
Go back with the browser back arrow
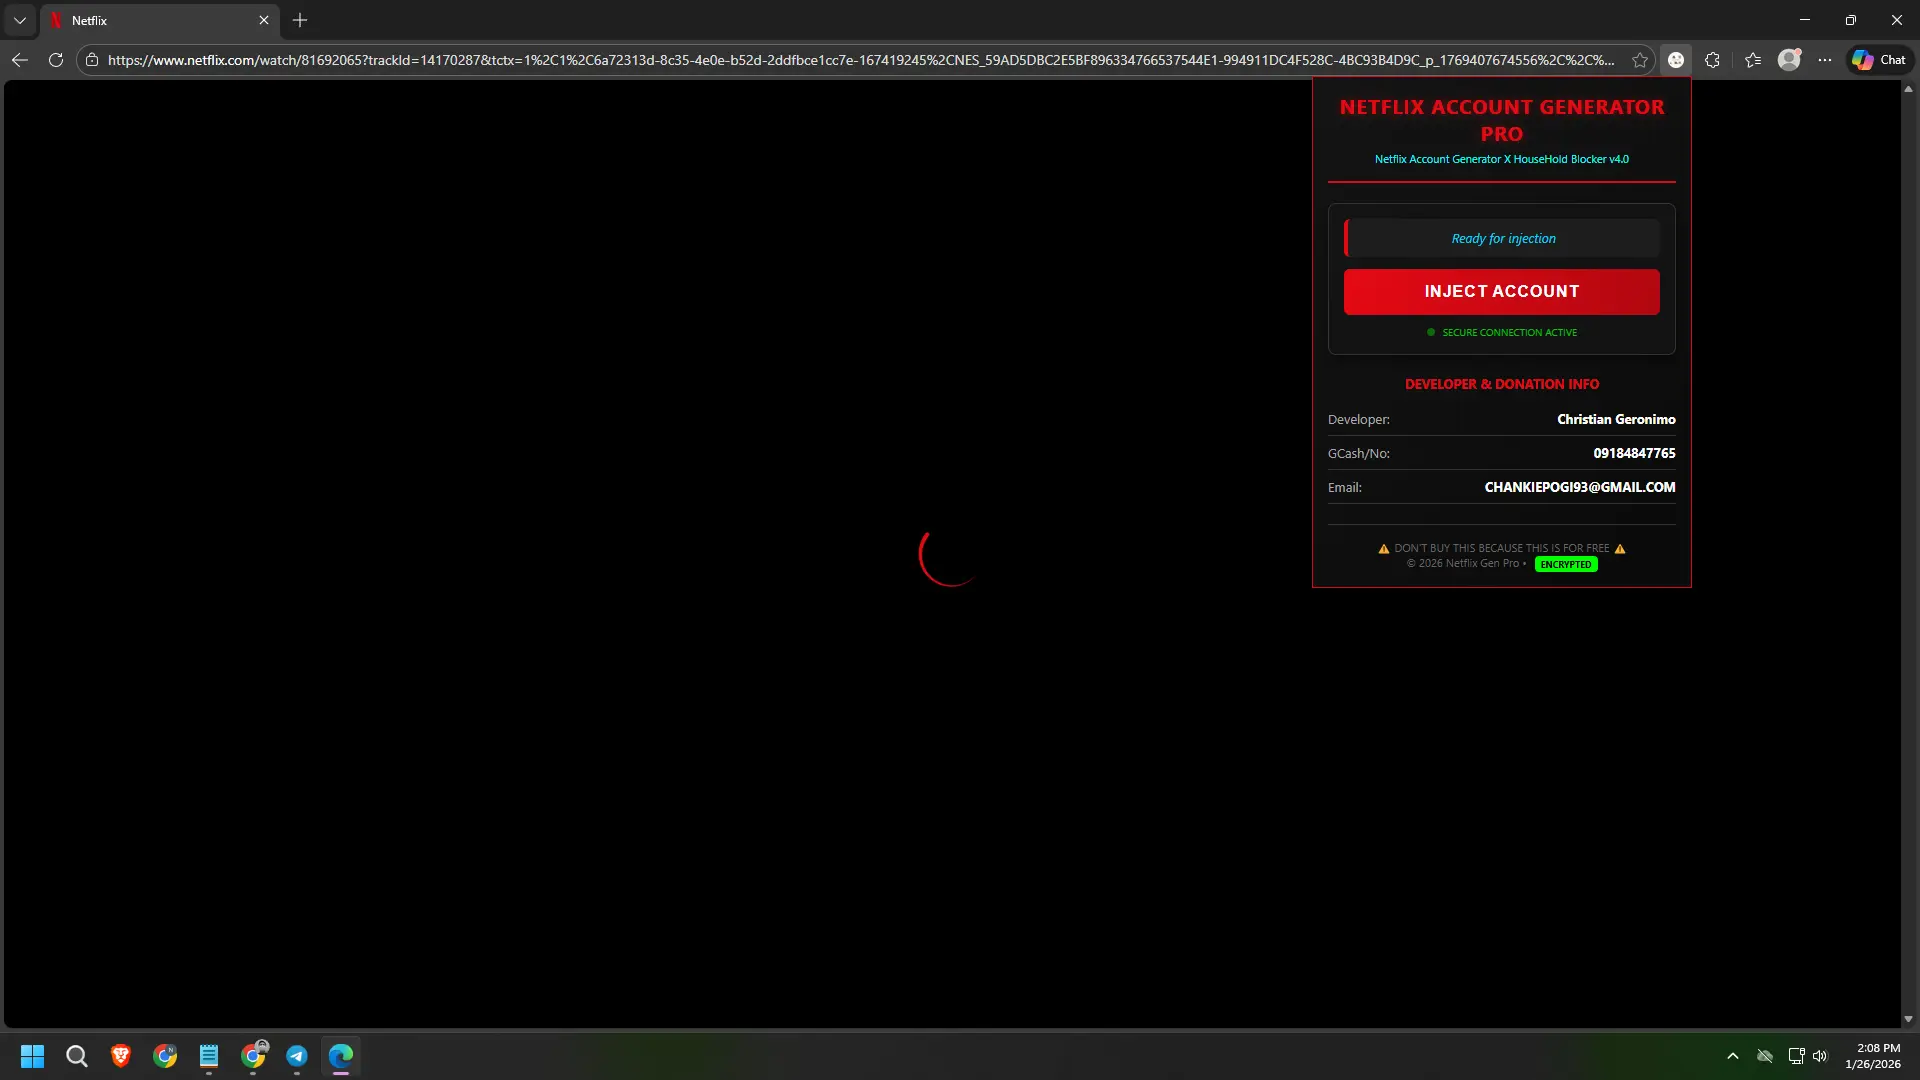click(20, 60)
